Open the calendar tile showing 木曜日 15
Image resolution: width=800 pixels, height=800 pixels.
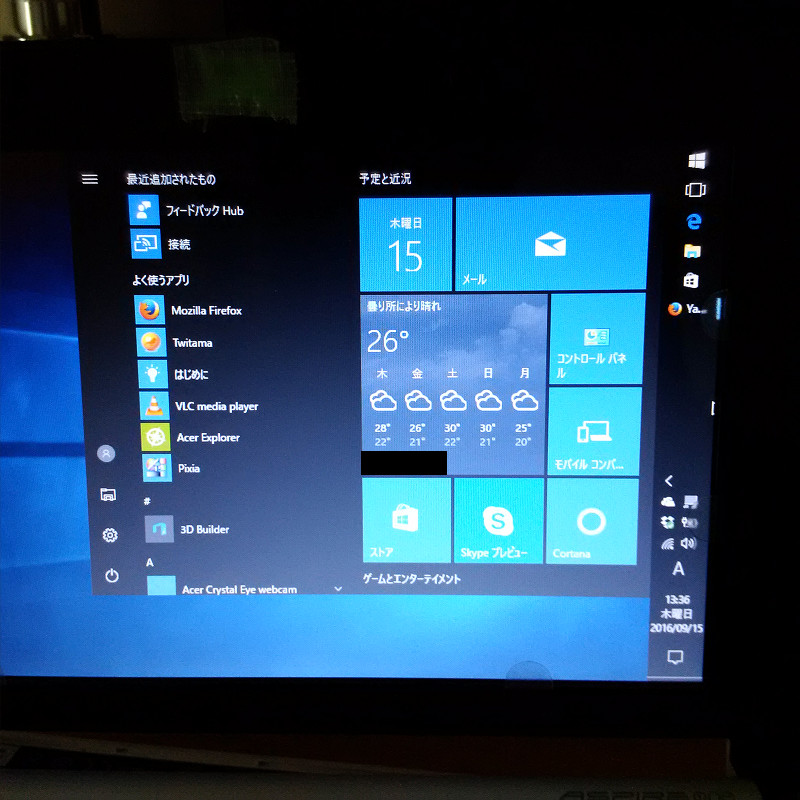[406, 244]
